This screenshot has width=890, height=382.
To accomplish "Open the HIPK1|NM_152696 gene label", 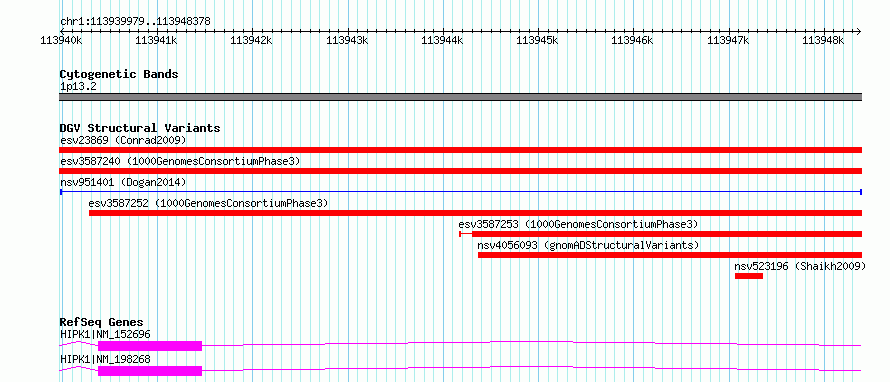I will tap(105, 334).
